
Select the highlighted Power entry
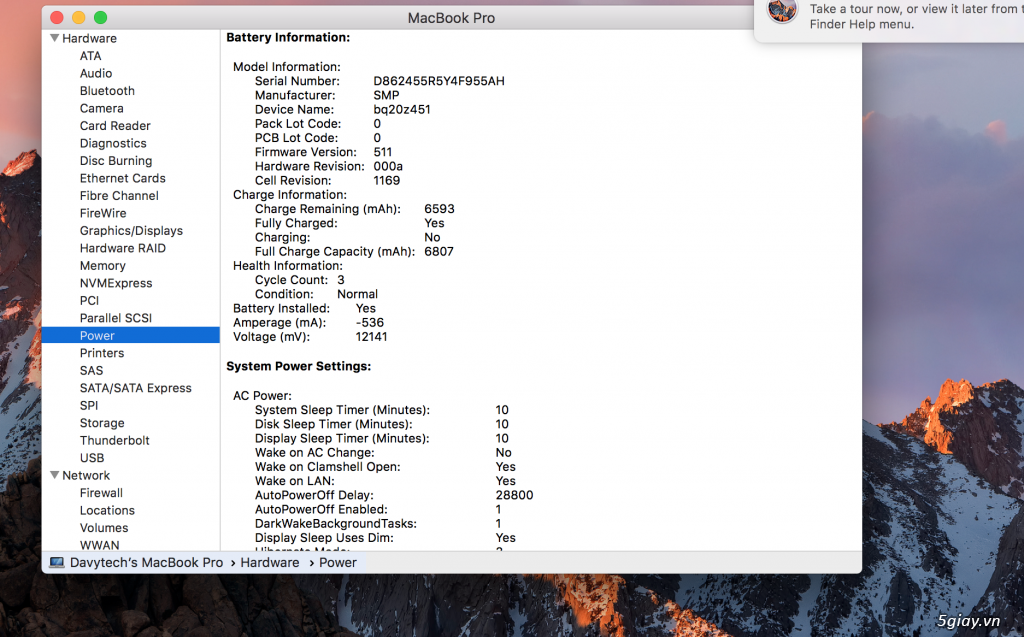131,335
